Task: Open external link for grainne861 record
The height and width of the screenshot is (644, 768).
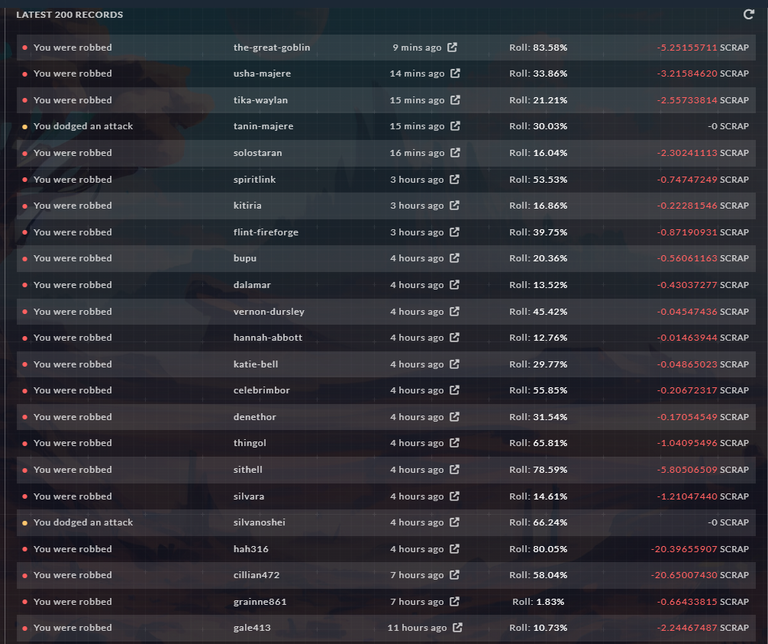Action: [455, 601]
